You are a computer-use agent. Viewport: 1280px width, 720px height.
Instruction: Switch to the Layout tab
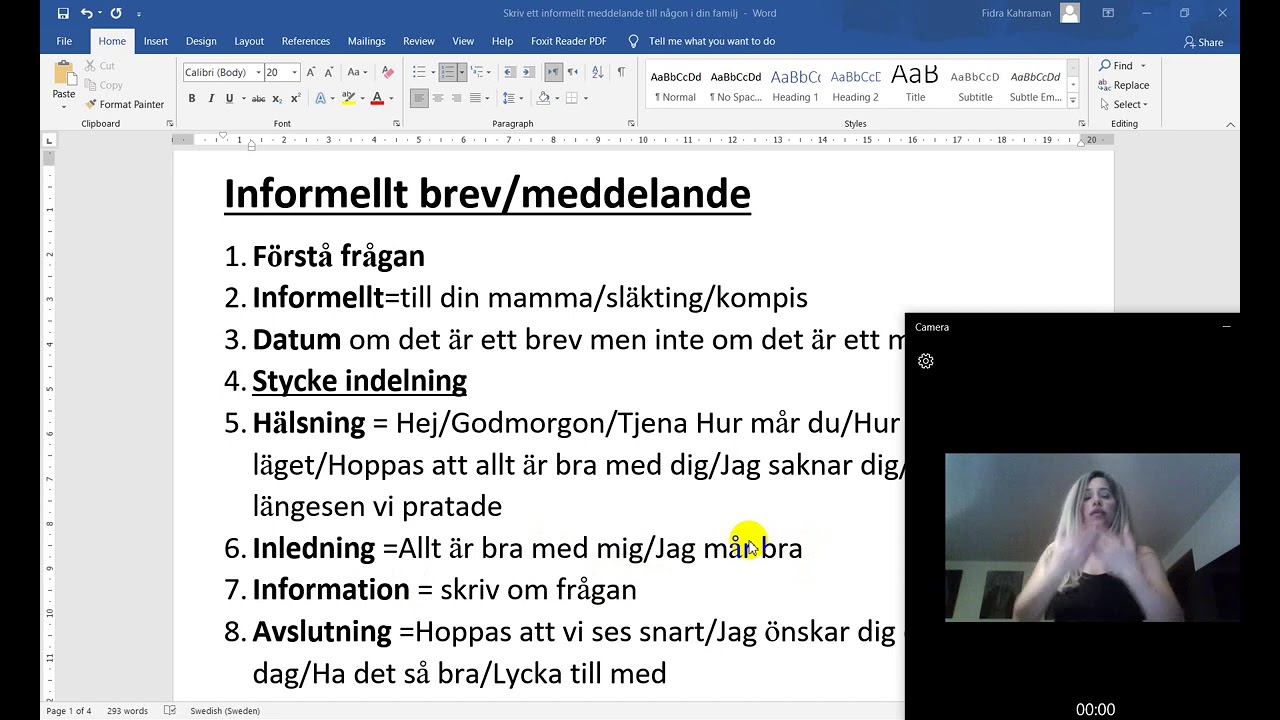point(249,41)
